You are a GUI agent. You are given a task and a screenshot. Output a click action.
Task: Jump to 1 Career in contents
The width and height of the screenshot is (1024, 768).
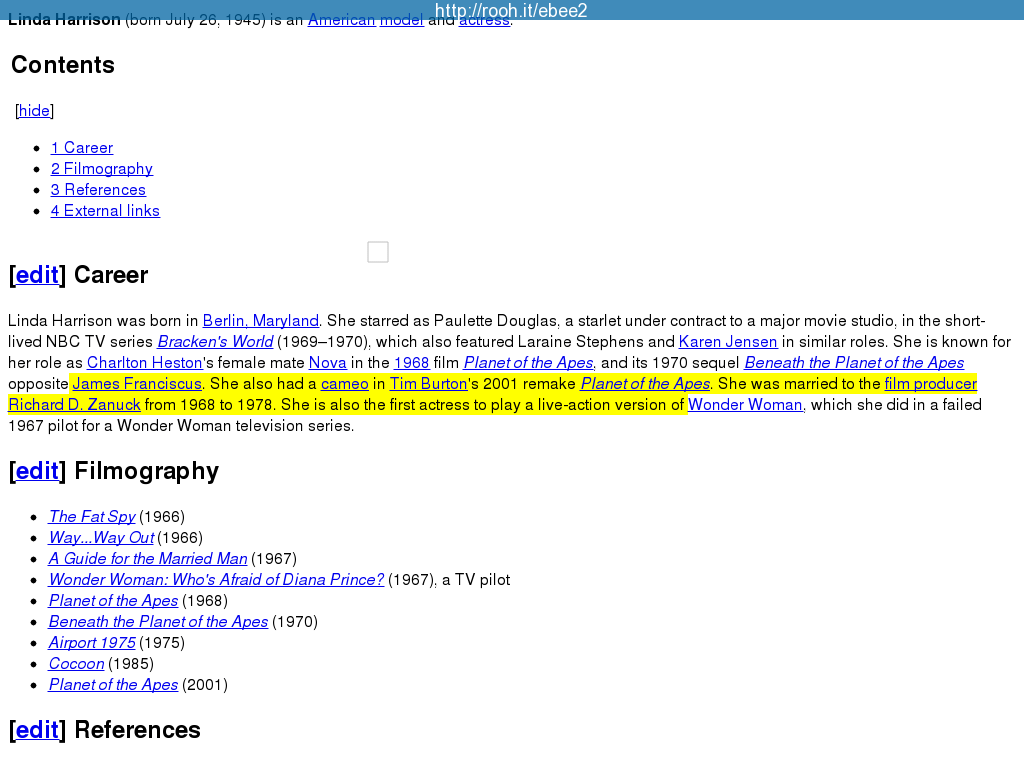82,148
